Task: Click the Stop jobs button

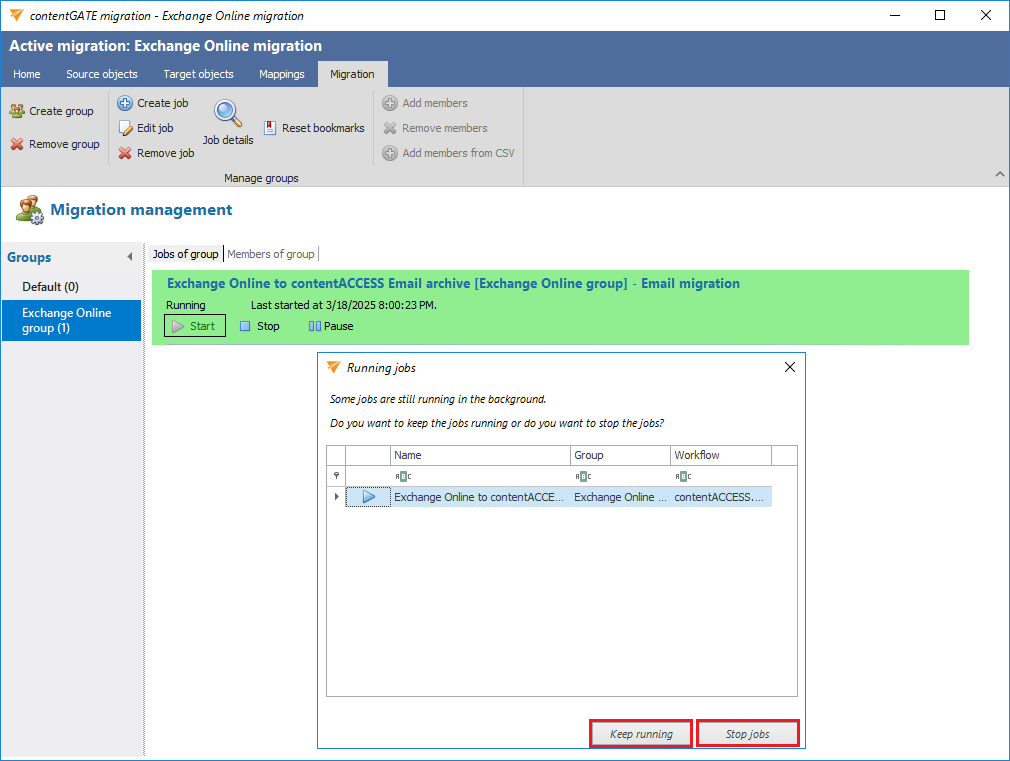Action: point(748,734)
